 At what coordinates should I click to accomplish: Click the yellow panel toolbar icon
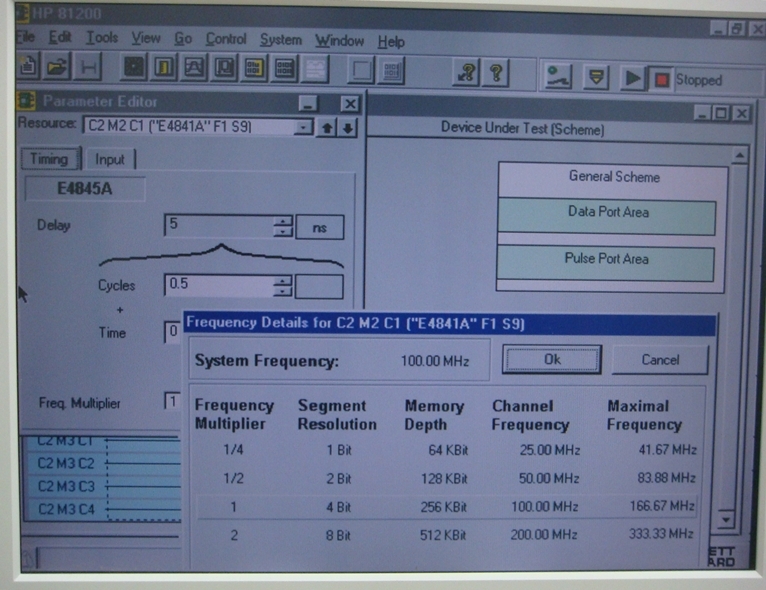pyautogui.click(x=164, y=67)
